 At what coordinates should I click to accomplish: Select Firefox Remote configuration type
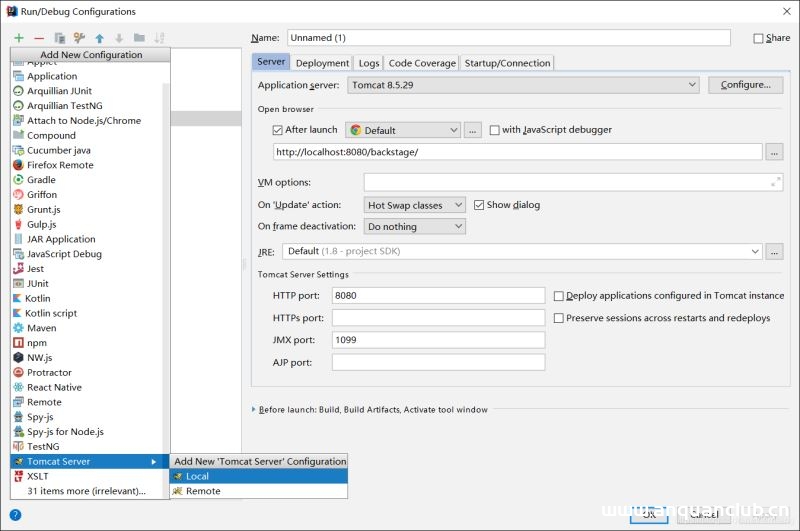[60, 165]
